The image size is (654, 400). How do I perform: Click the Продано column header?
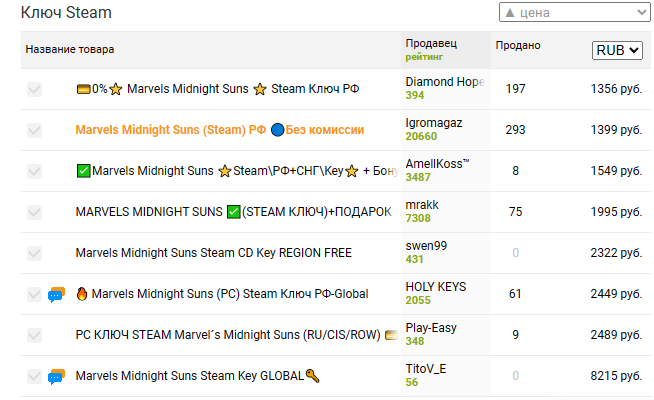point(518,45)
